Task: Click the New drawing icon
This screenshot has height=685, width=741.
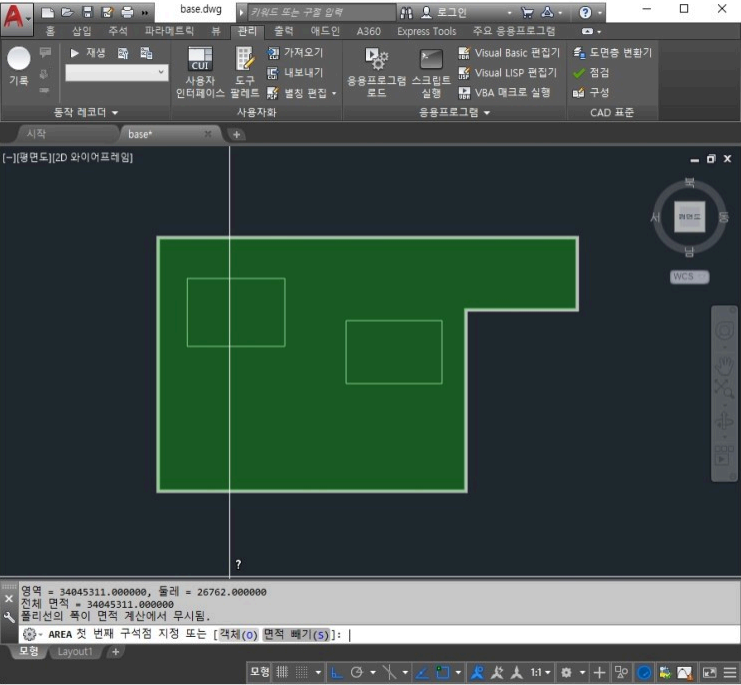Action: (47, 13)
